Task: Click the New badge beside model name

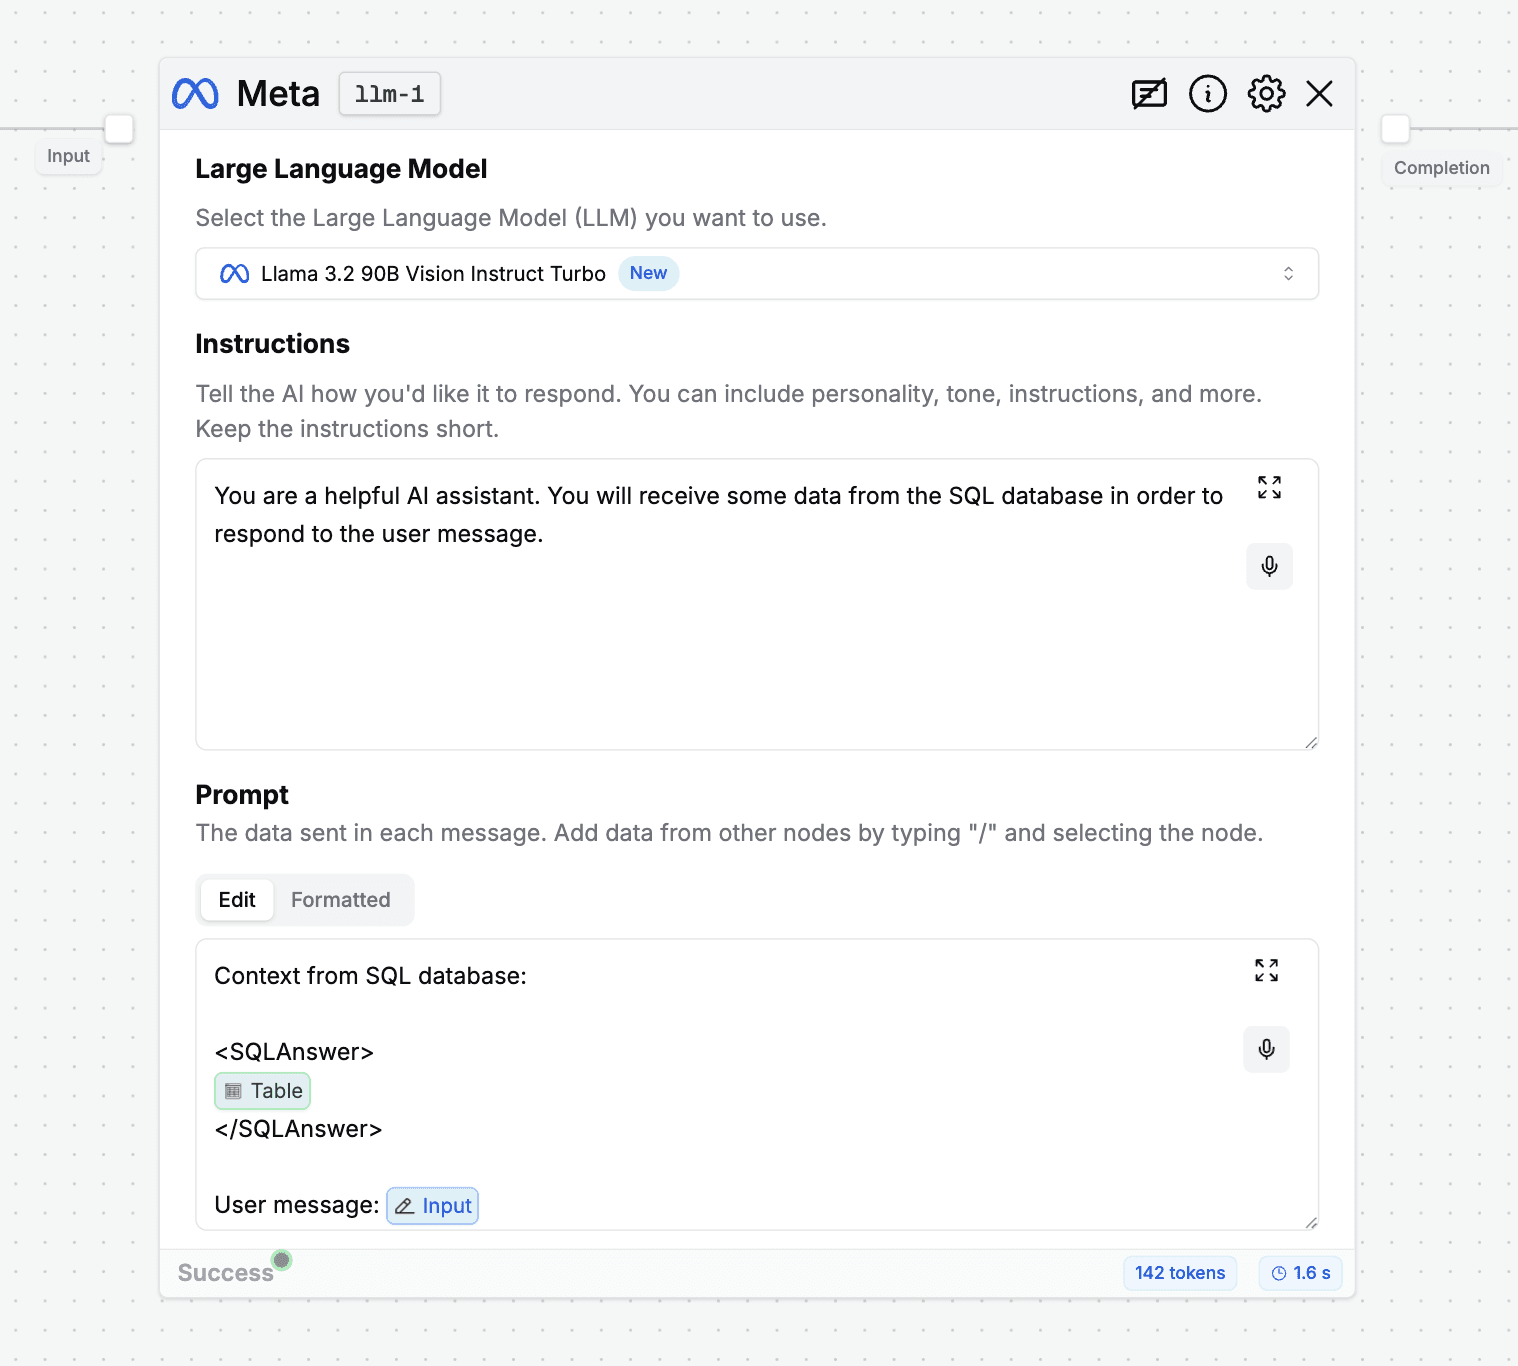Action: (x=648, y=273)
